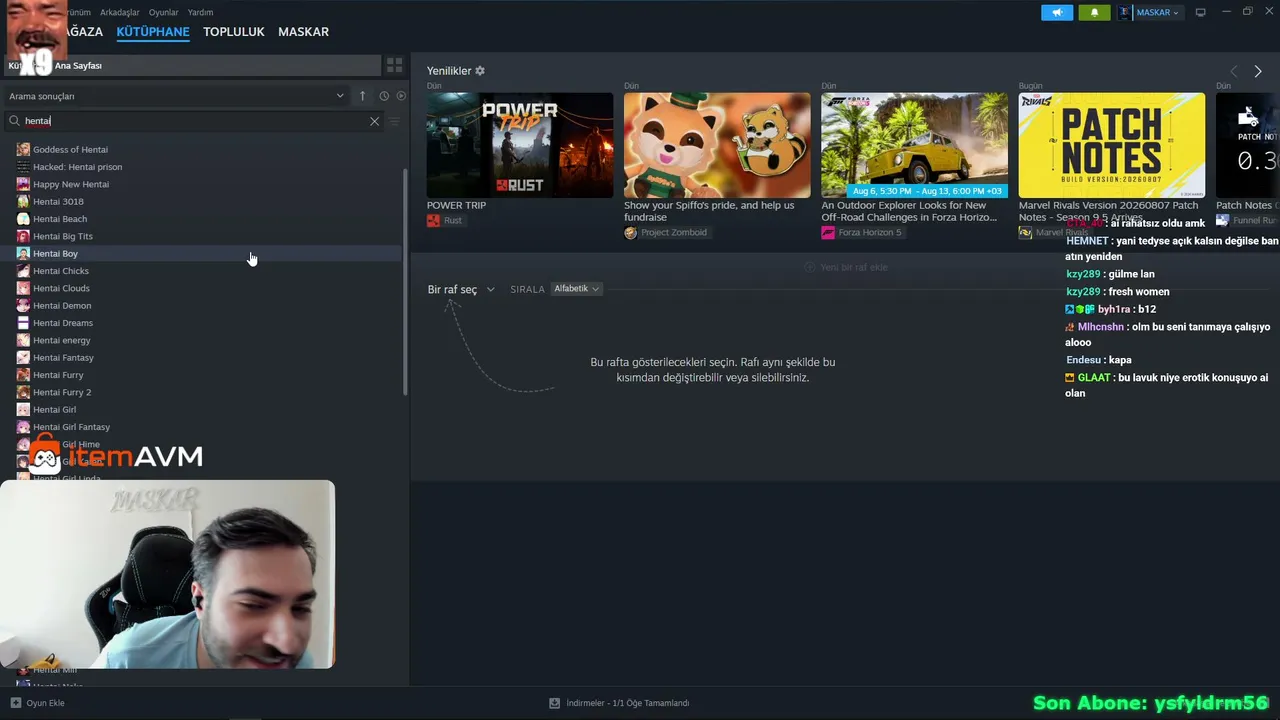The width and height of the screenshot is (1280, 720).
Task: Select Hentai Dreams in the list
Action: [201, 323]
